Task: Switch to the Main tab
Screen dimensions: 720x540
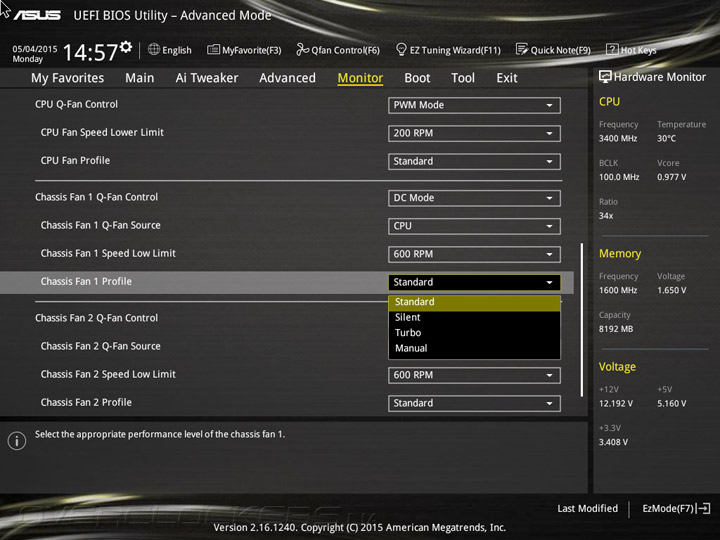Action: pos(140,78)
